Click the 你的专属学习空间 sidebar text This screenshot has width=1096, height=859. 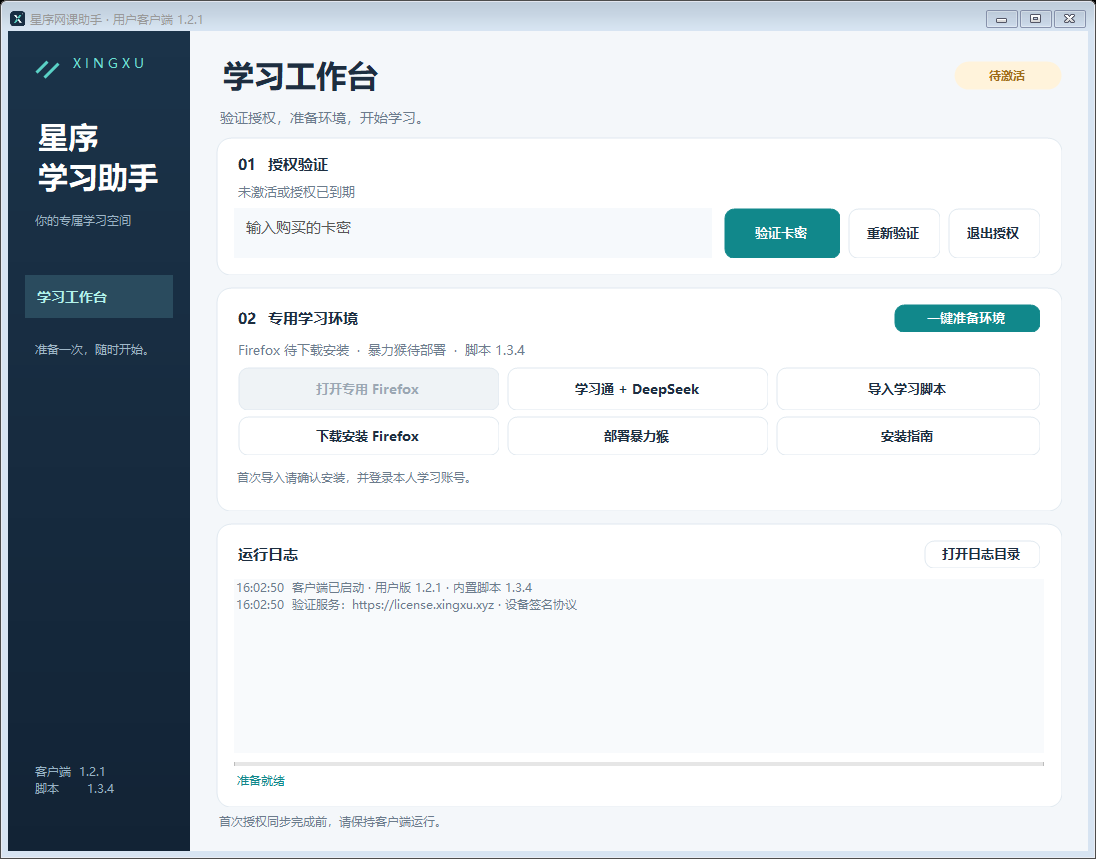(83, 221)
